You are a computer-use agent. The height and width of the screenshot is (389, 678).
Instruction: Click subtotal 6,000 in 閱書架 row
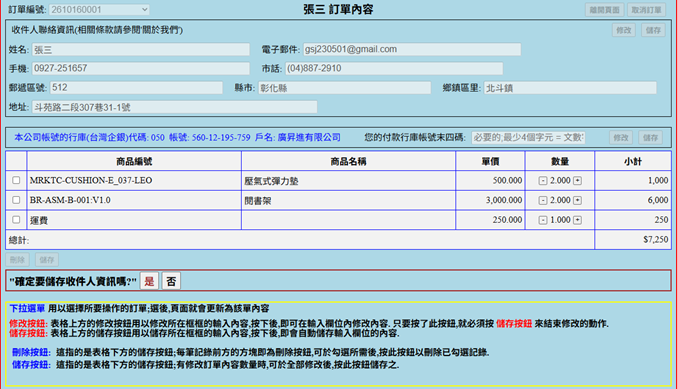[658, 200]
